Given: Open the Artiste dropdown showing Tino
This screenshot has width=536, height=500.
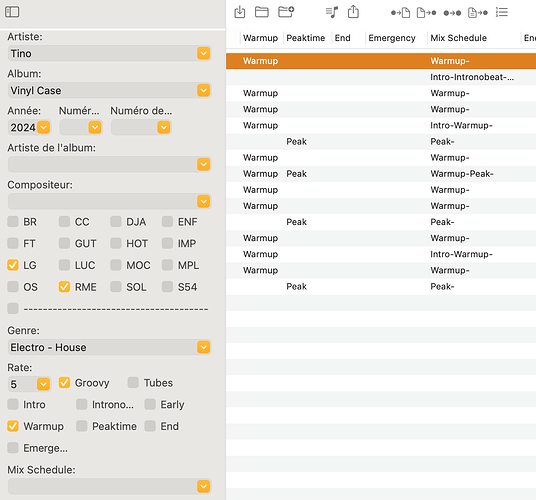Looking at the screenshot, I should pyautogui.click(x=203, y=53).
